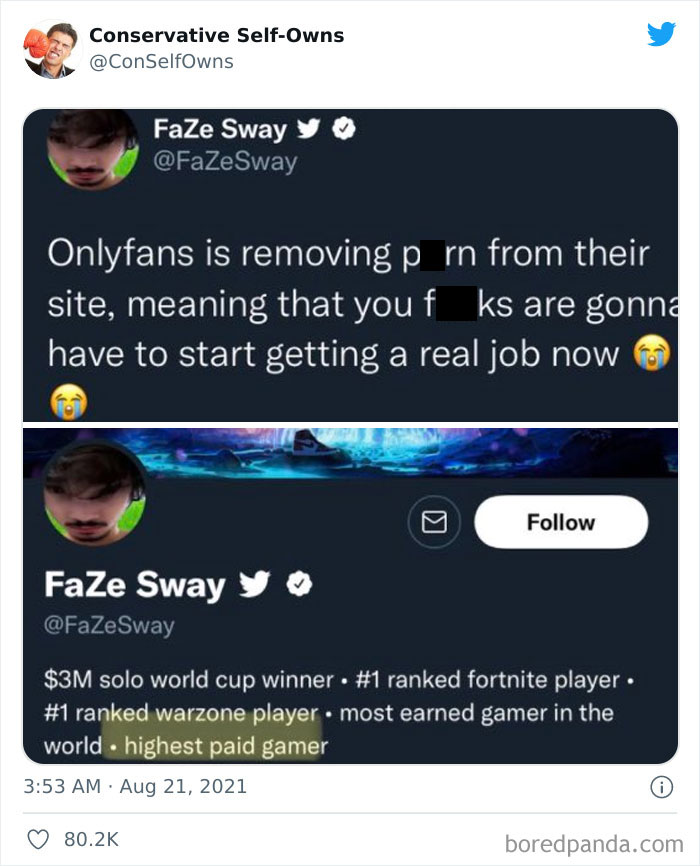Viewport: 700px width, 866px height.
Task: Open the Conservative Self-Owns profile name
Action: click(216, 35)
